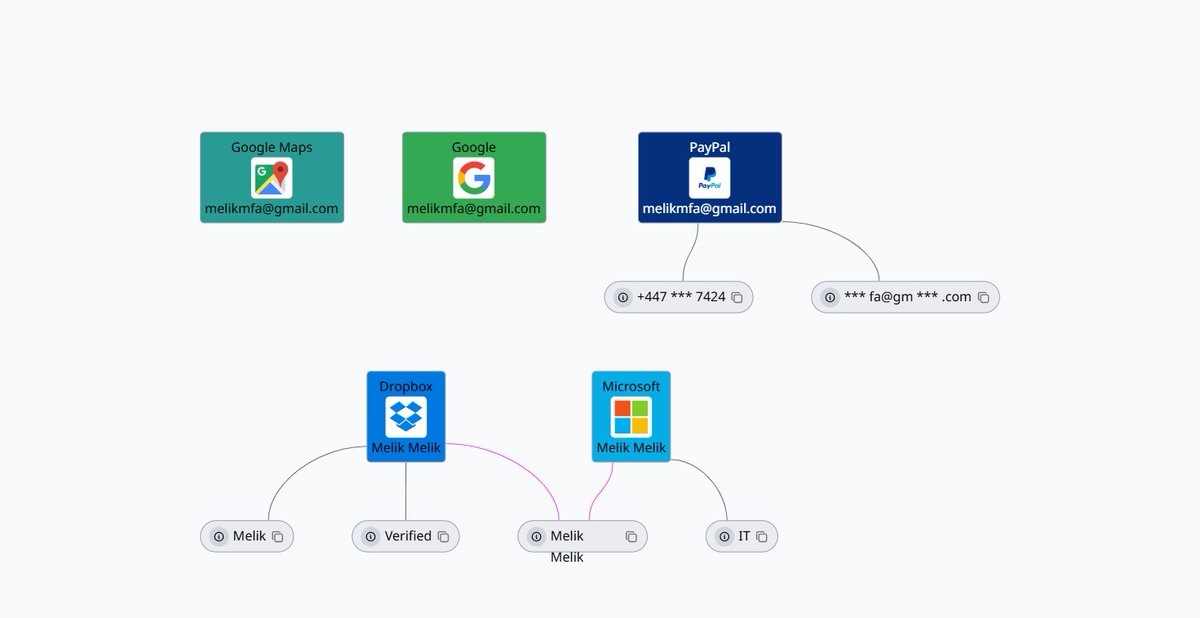The image size is (1200, 618).
Task: Copy the Melik node value
Action: click(277, 537)
